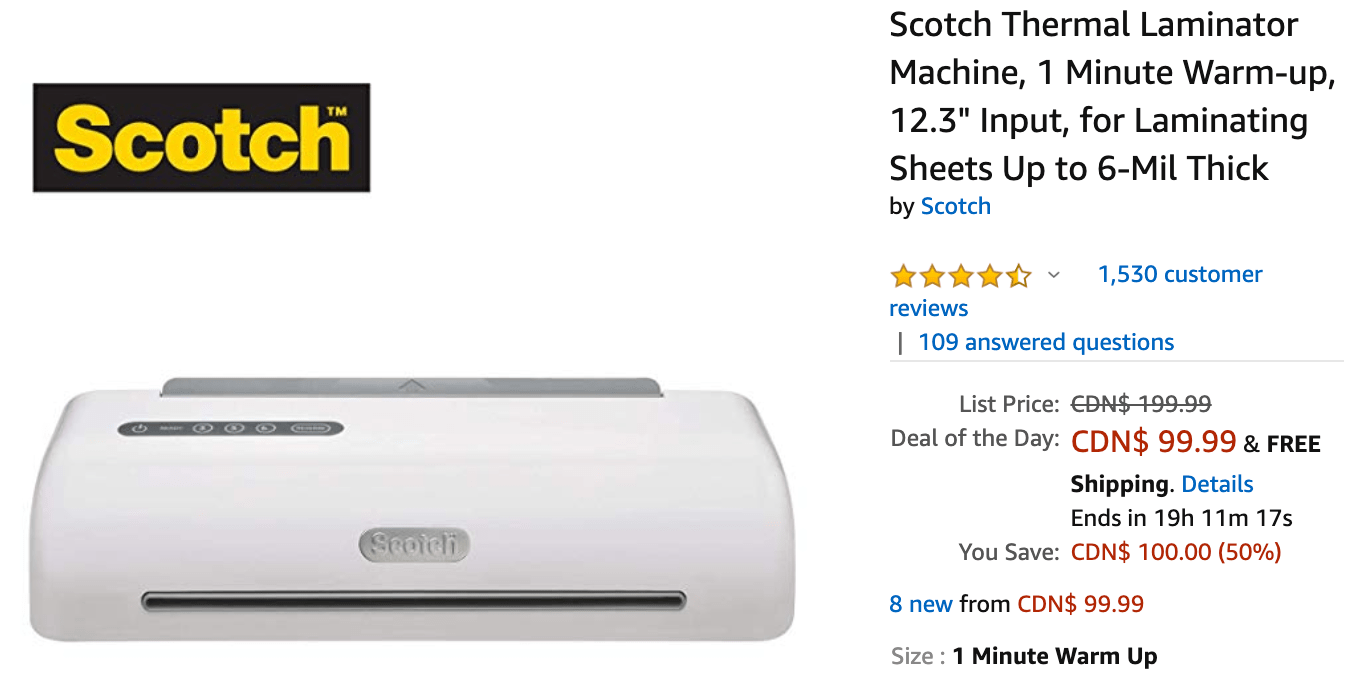Click the half-filled fifth rating star

(x=1019, y=275)
